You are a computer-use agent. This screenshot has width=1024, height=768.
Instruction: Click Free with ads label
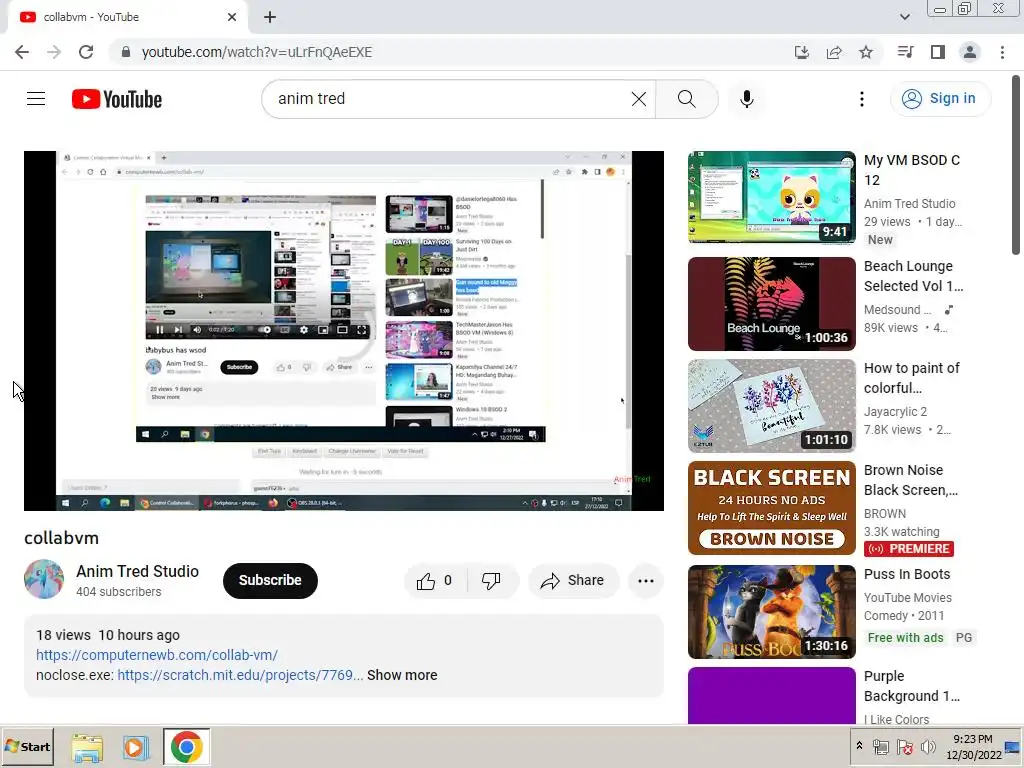(905, 637)
